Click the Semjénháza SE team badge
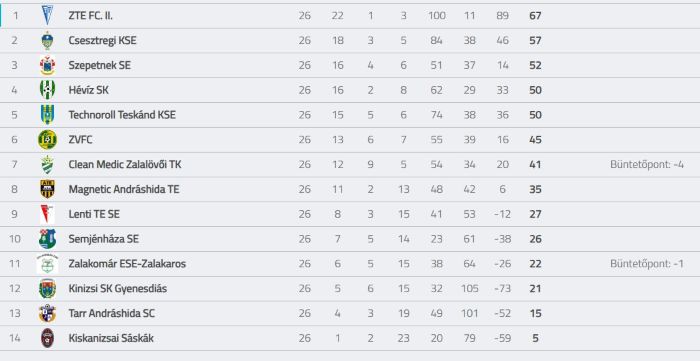This screenshot has width=700, height=361. coord(47,239)
